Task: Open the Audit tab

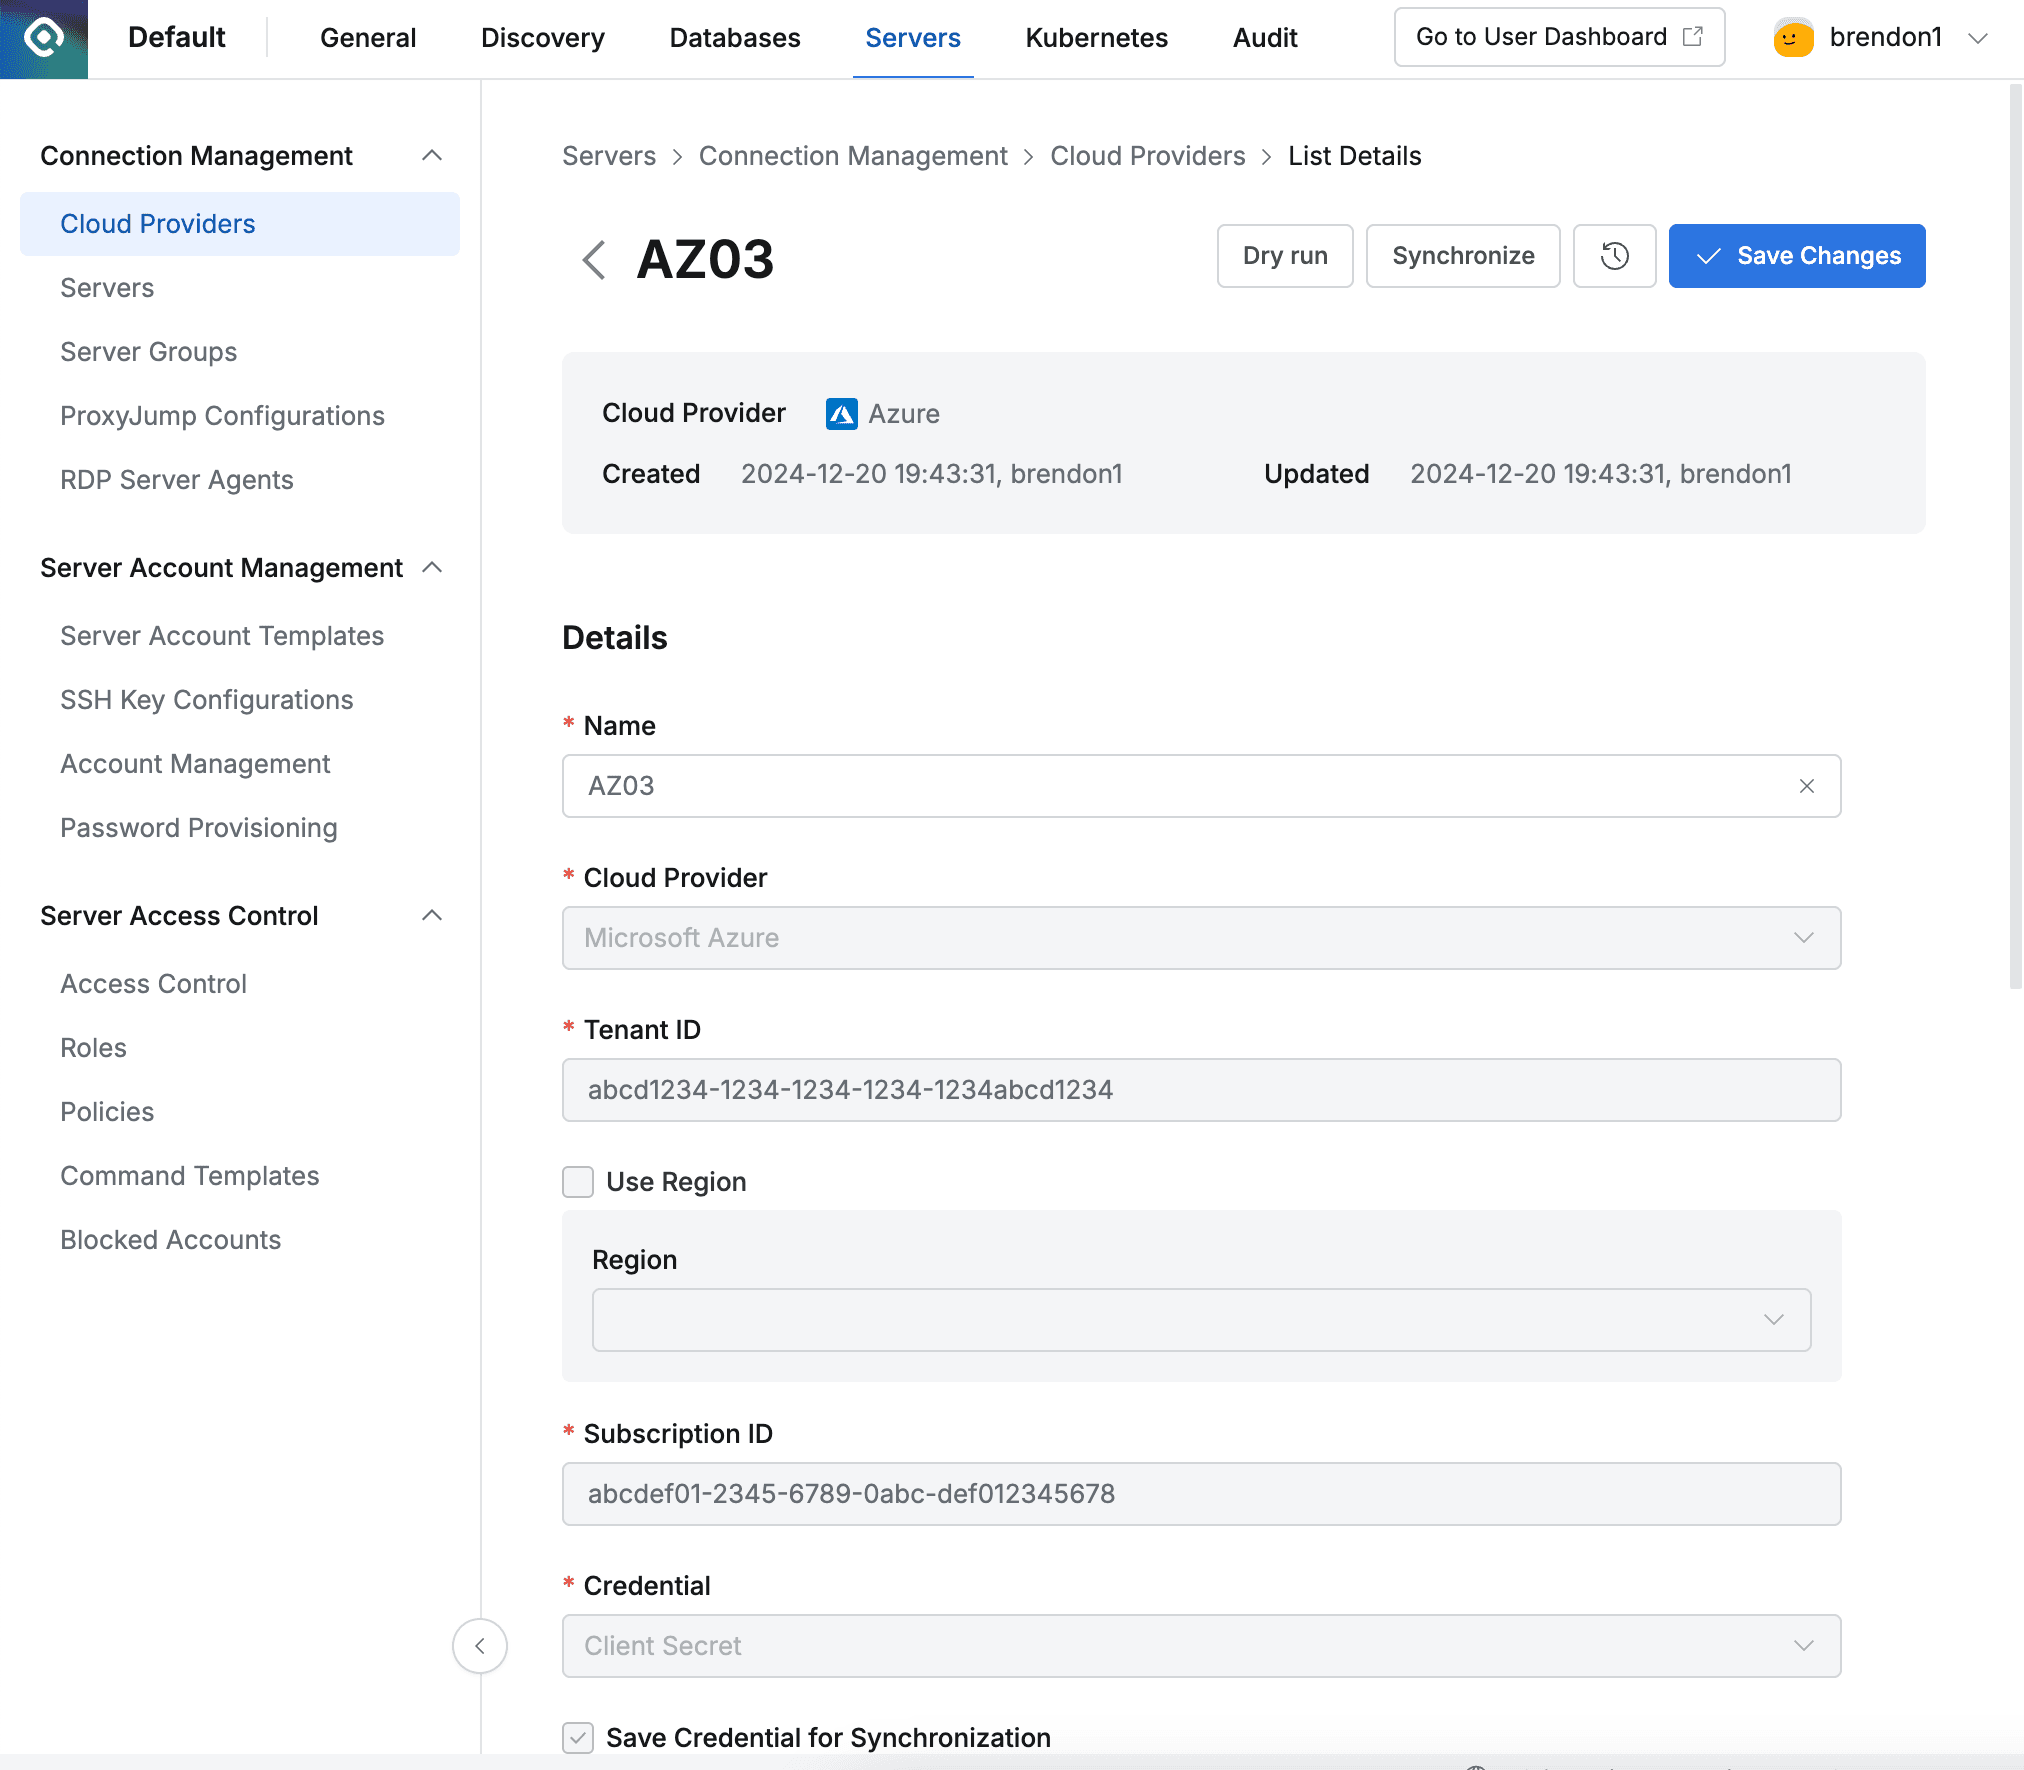Action: 1264,38
